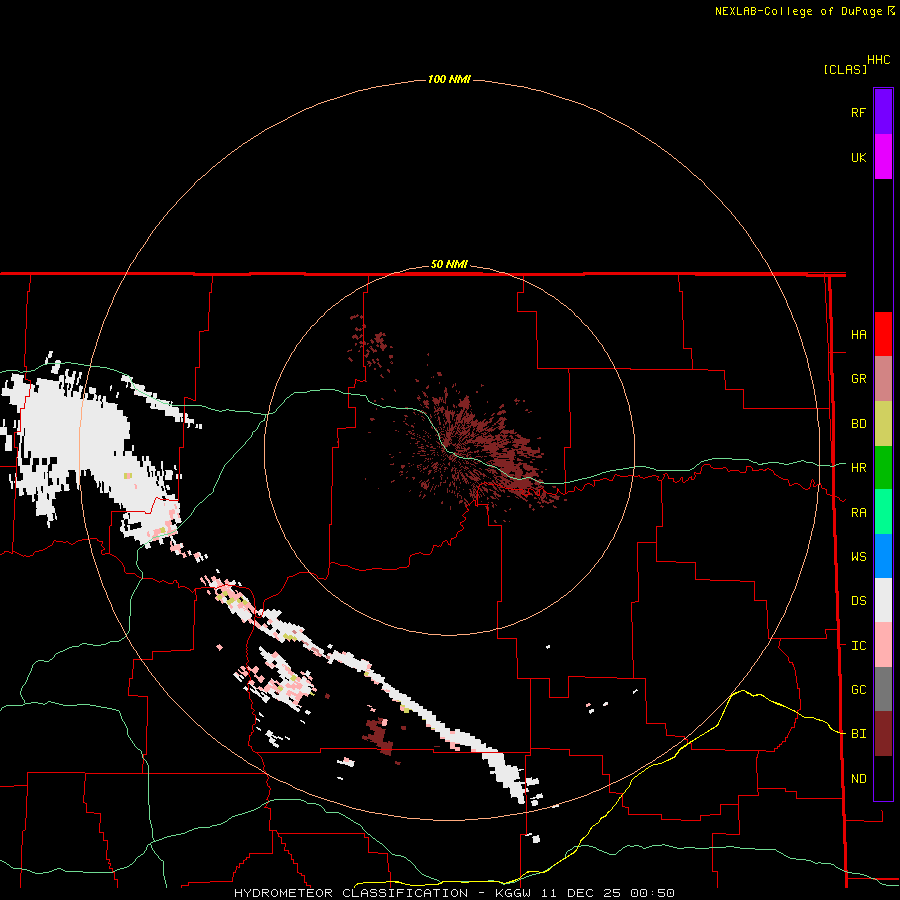The width and height of the screenshot is (900, 900).
Task: Click the 100 NMI range ring label
Action: coord(449,79)
